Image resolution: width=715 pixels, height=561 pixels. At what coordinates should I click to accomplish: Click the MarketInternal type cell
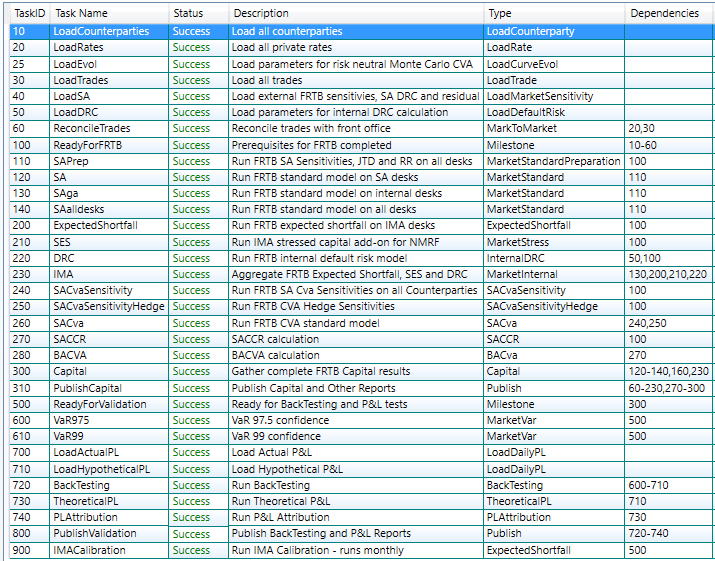pos(554,274)
